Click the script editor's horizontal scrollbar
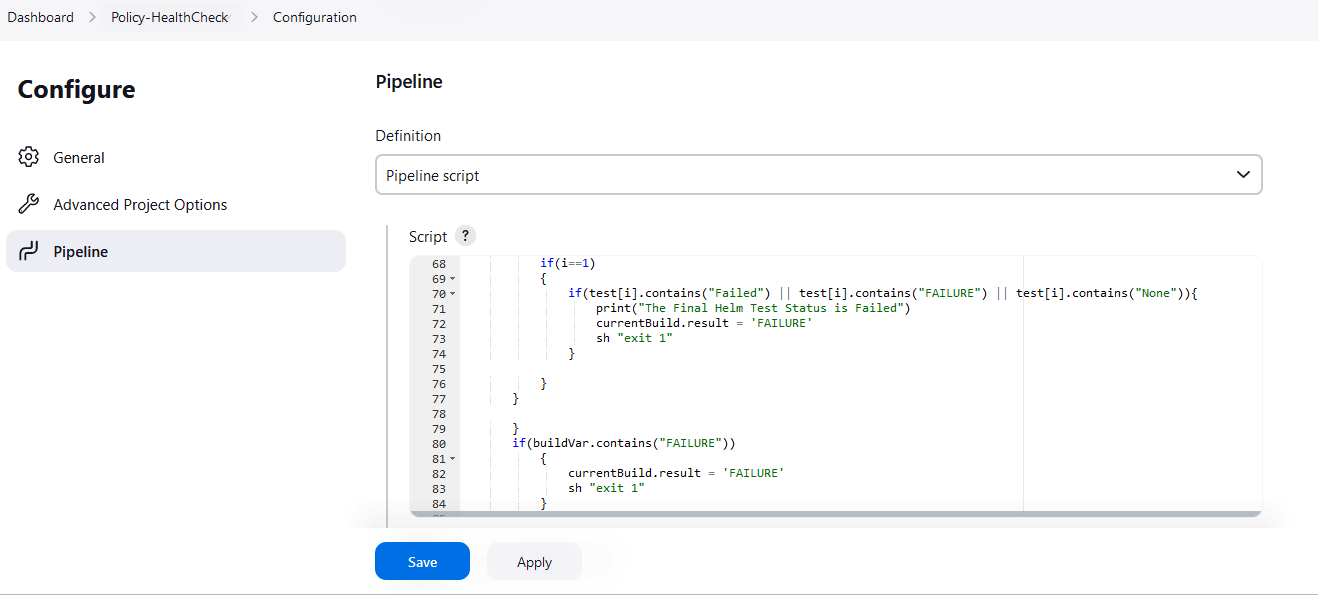Image resolution: width=1318 pixels, height=595 pixels. (833, 512)
